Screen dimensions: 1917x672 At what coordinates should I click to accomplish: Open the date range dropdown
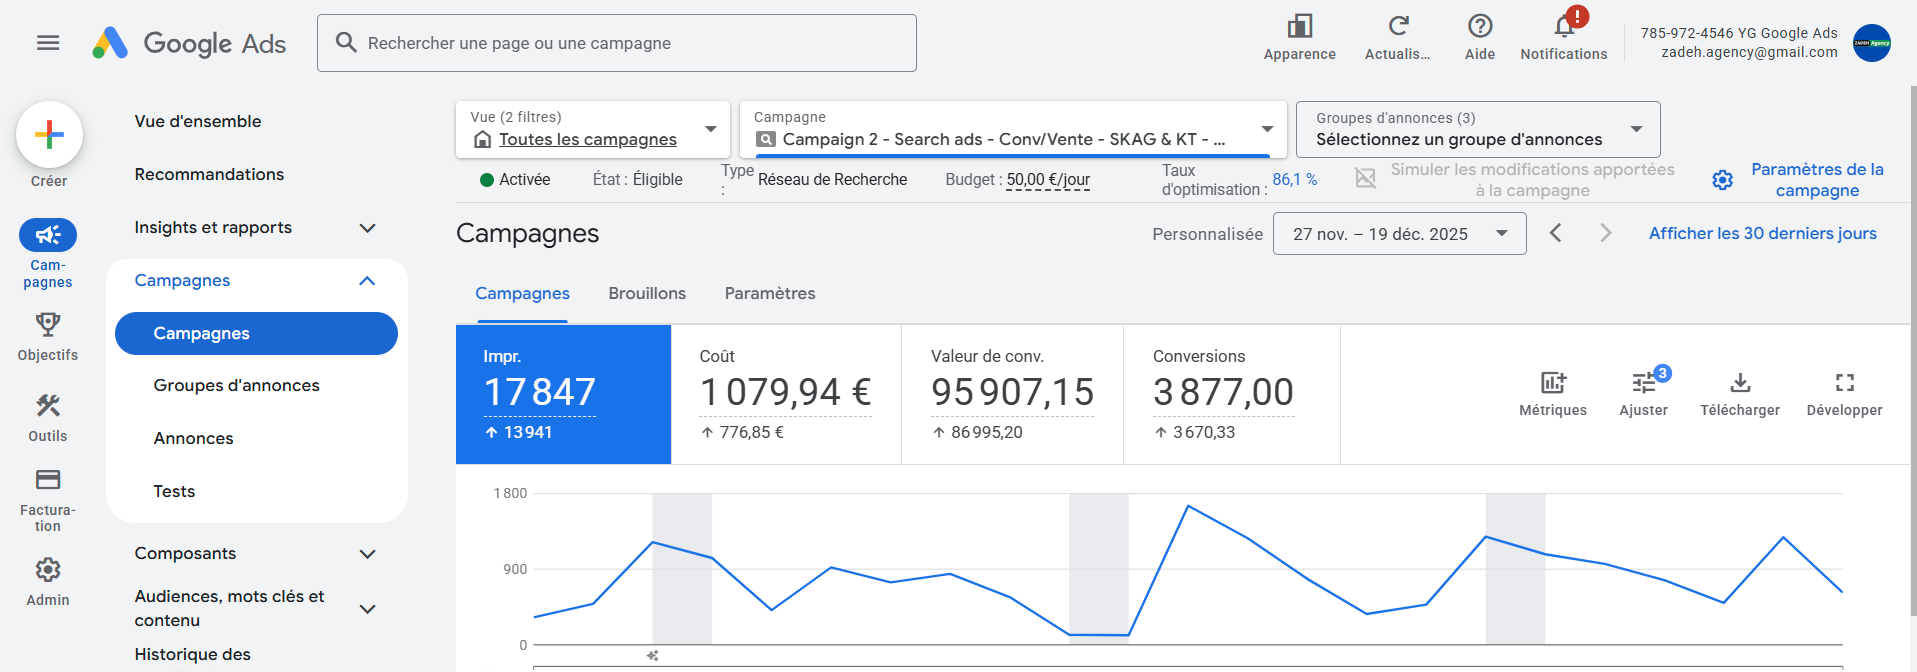pos(1399,234)
